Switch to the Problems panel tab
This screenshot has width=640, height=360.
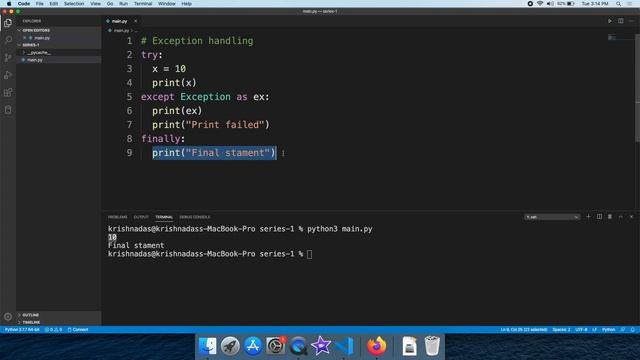[x=118, y=217]
